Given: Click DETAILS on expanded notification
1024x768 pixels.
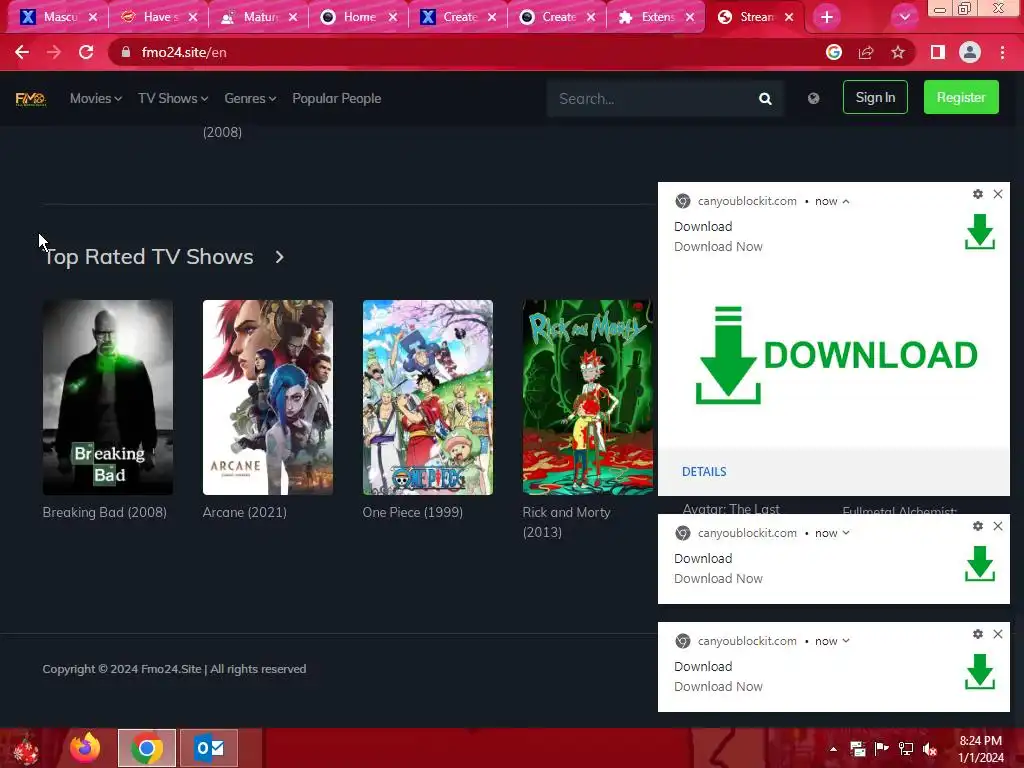Looking at the screenshot, I should [x=704, y=472].
